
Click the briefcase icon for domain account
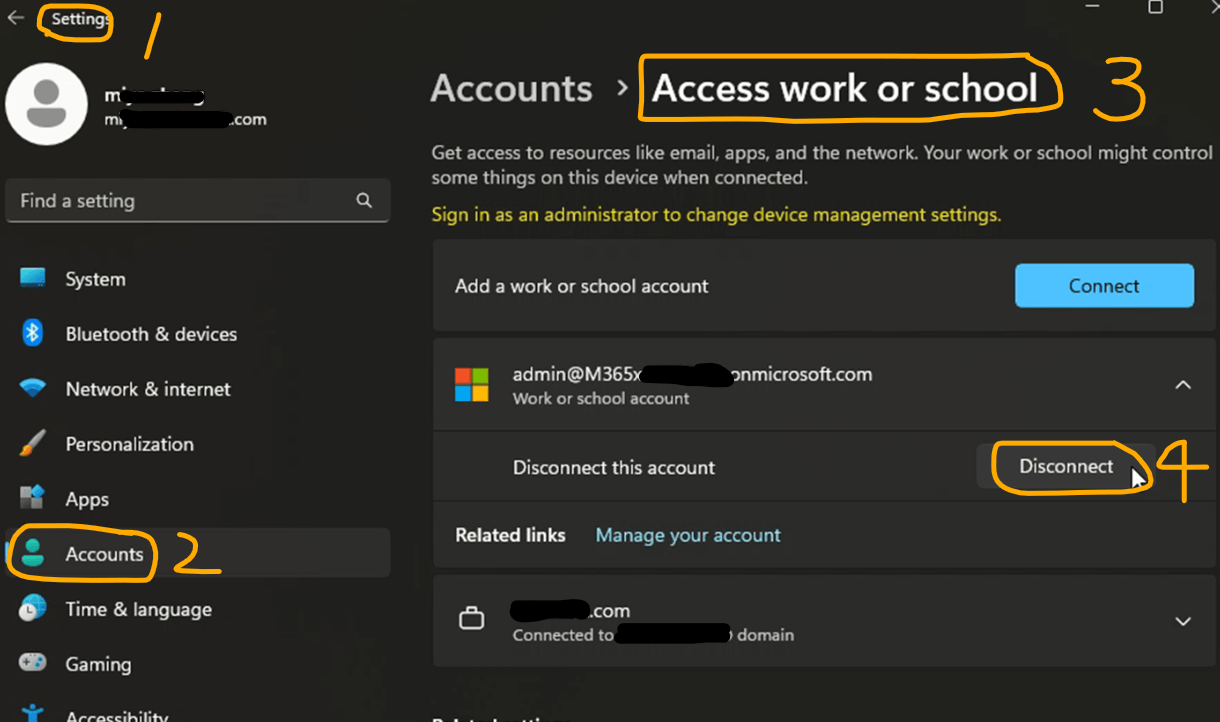[x=471, y=620]
